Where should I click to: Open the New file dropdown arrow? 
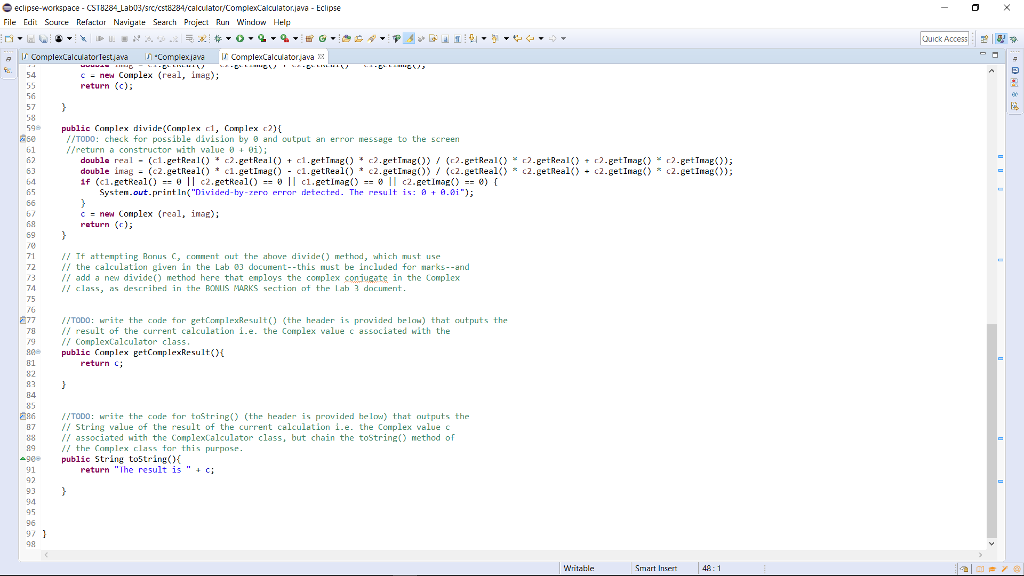point(20,39)
